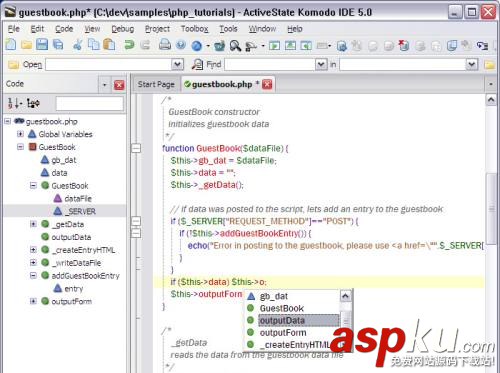Viewport: 500px width, 373px height.
Task: Undo with the green arrow icon
Action: [129, 45]
